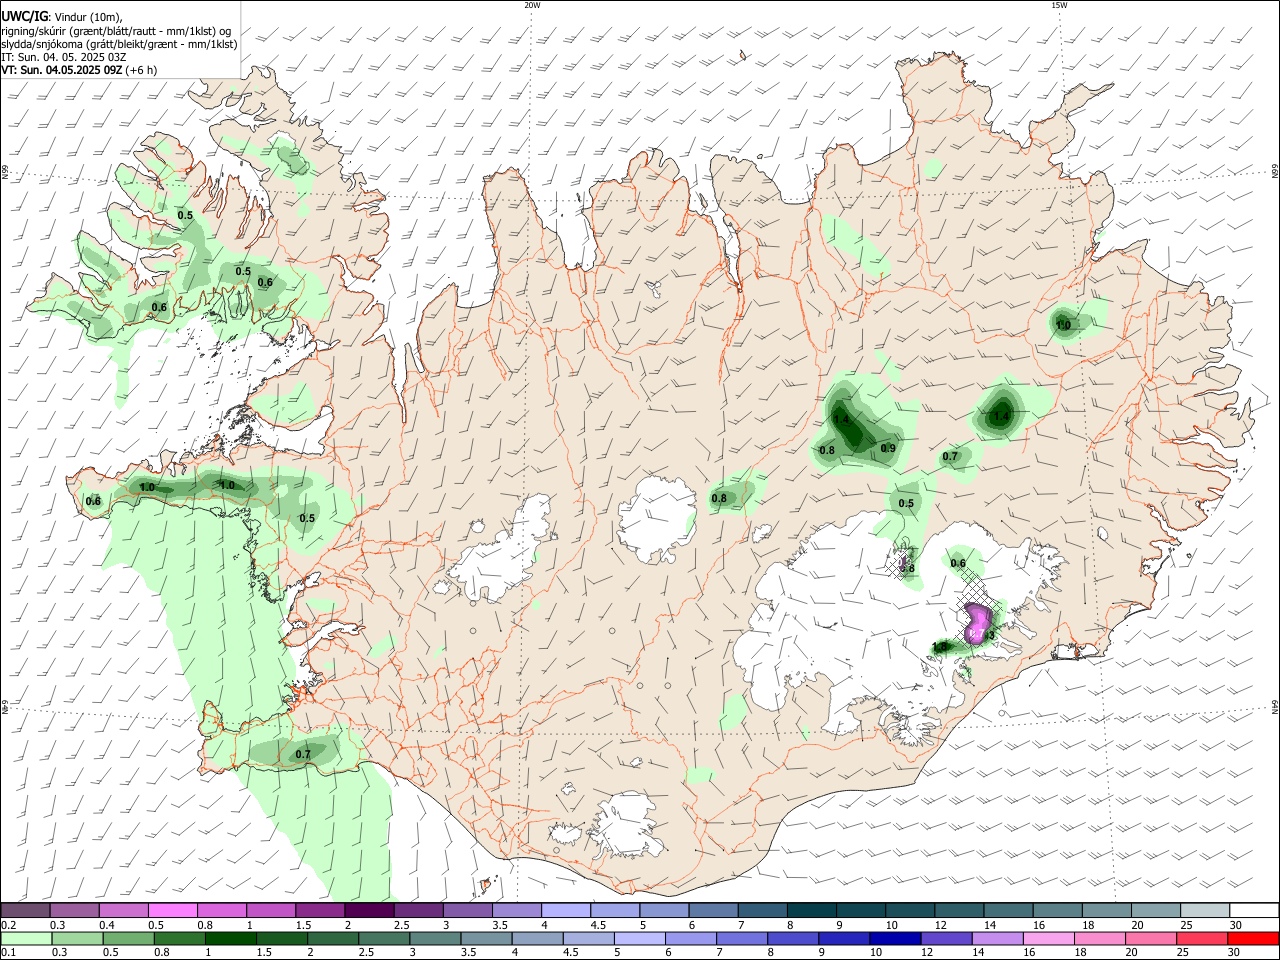Select the snow scale swatch between 0.2 and 0.3
The height and width of the screenshot is (960, 1280).
coord(26,911)
